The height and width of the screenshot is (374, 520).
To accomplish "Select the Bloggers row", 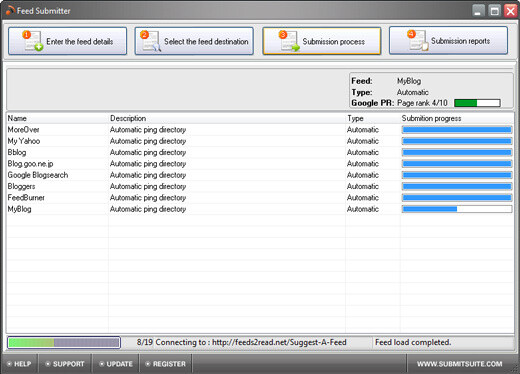I will coord(260,186).
